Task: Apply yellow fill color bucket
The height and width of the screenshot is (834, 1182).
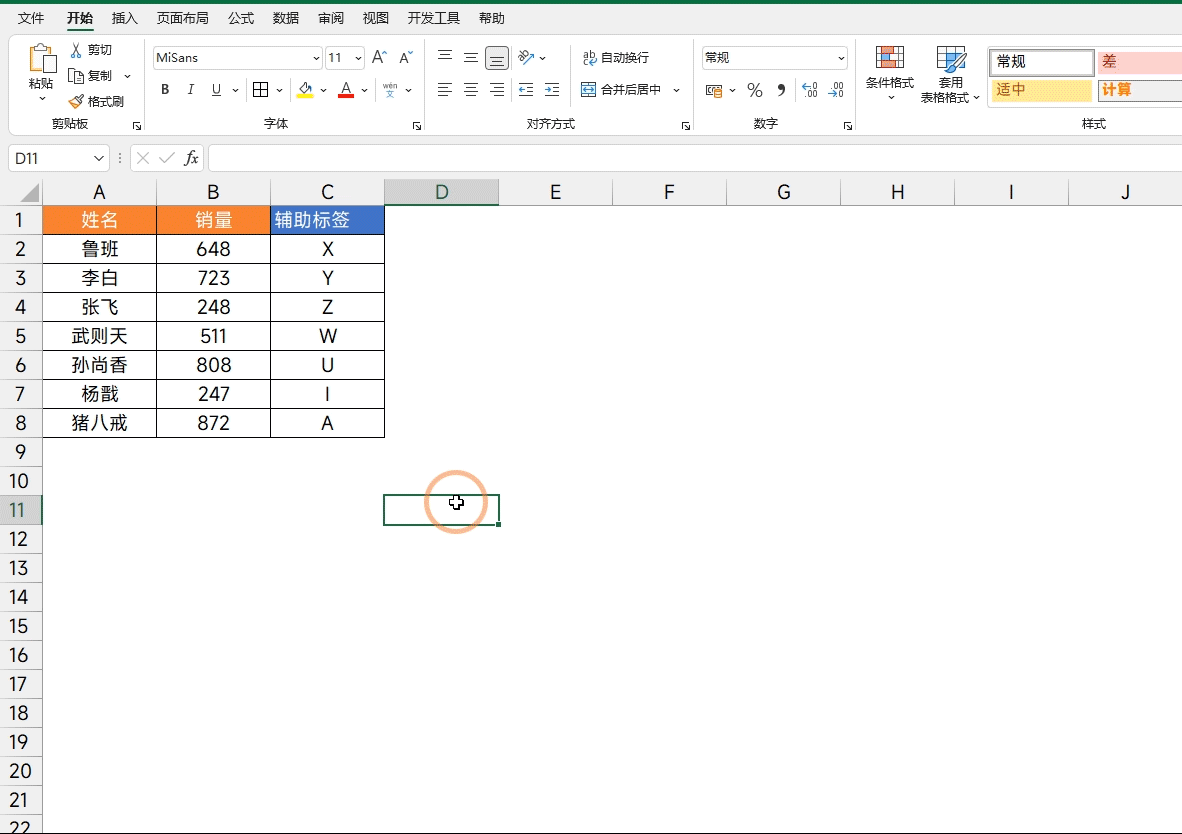Action: (x=305, y=90)
